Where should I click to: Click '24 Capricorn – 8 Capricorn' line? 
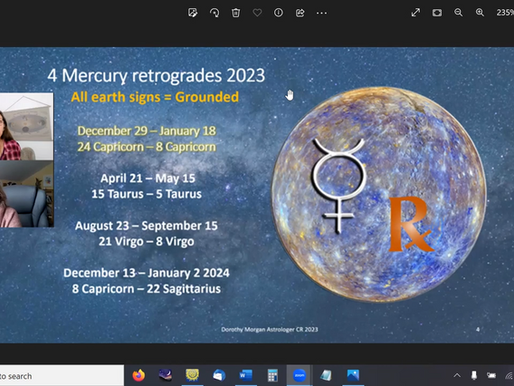click(x=147, y=147)
